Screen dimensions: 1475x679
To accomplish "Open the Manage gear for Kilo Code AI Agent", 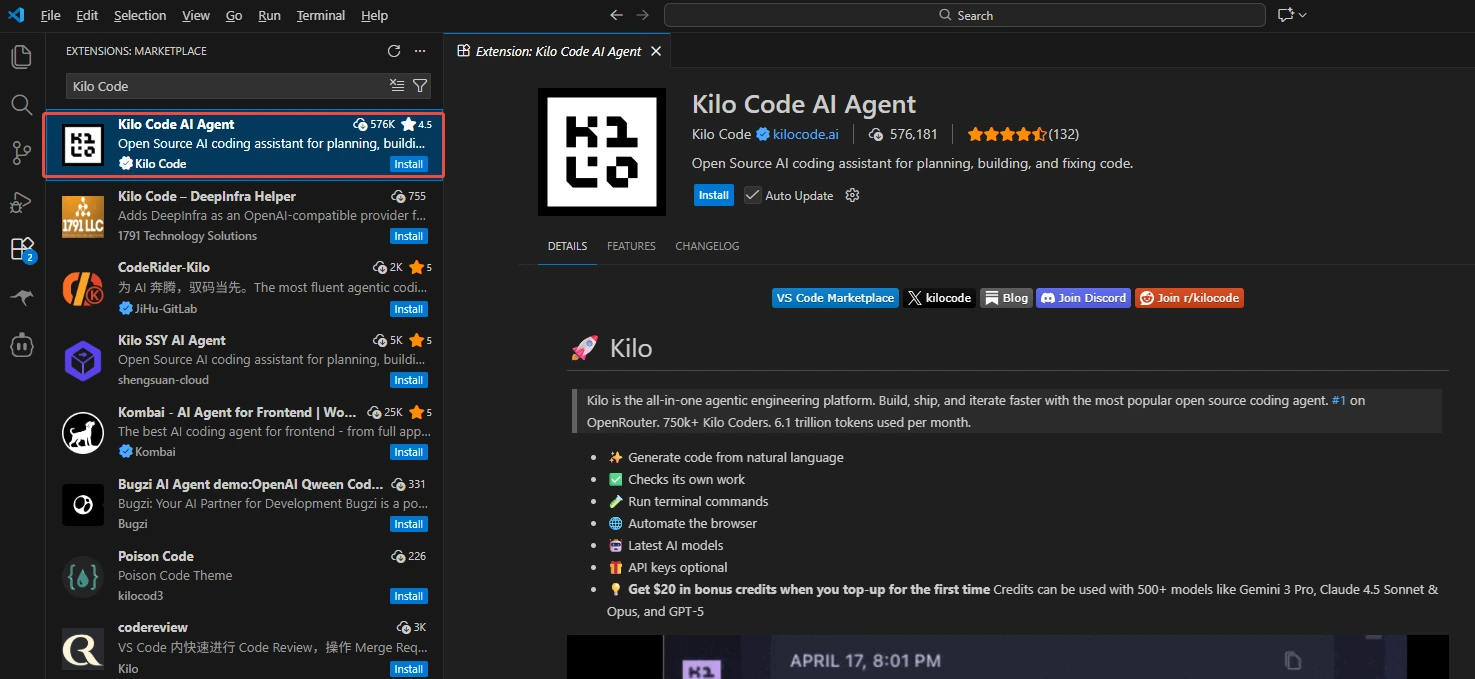I will (851, 195).
